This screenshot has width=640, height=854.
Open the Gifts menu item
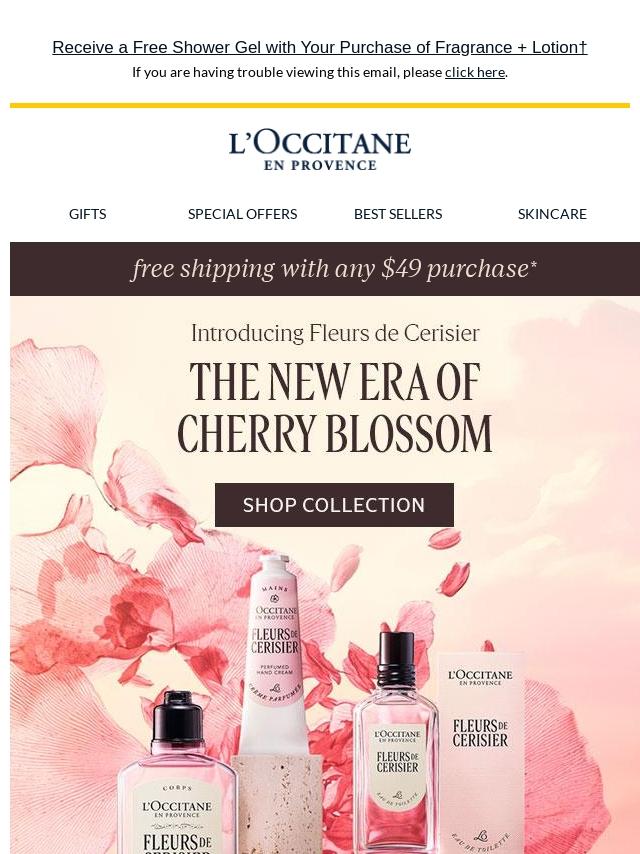tap(87, 214)
